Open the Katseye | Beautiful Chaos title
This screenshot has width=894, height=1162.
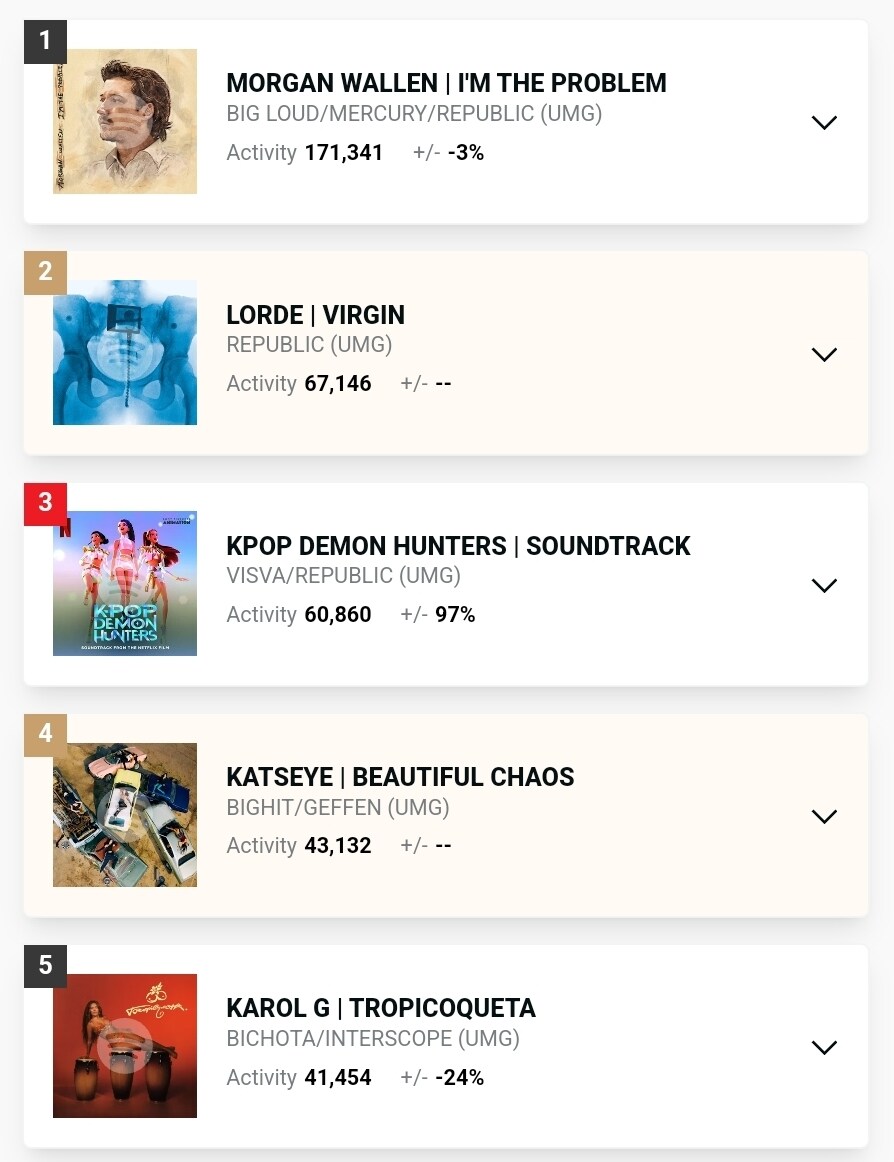[400, 777]
